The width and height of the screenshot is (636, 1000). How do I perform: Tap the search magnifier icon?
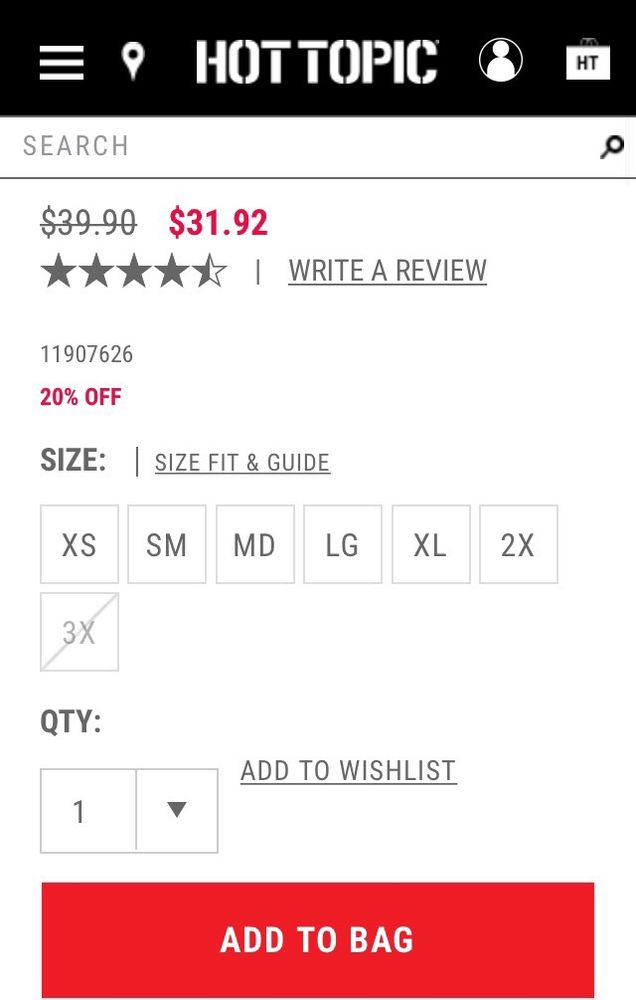point(611,147)
